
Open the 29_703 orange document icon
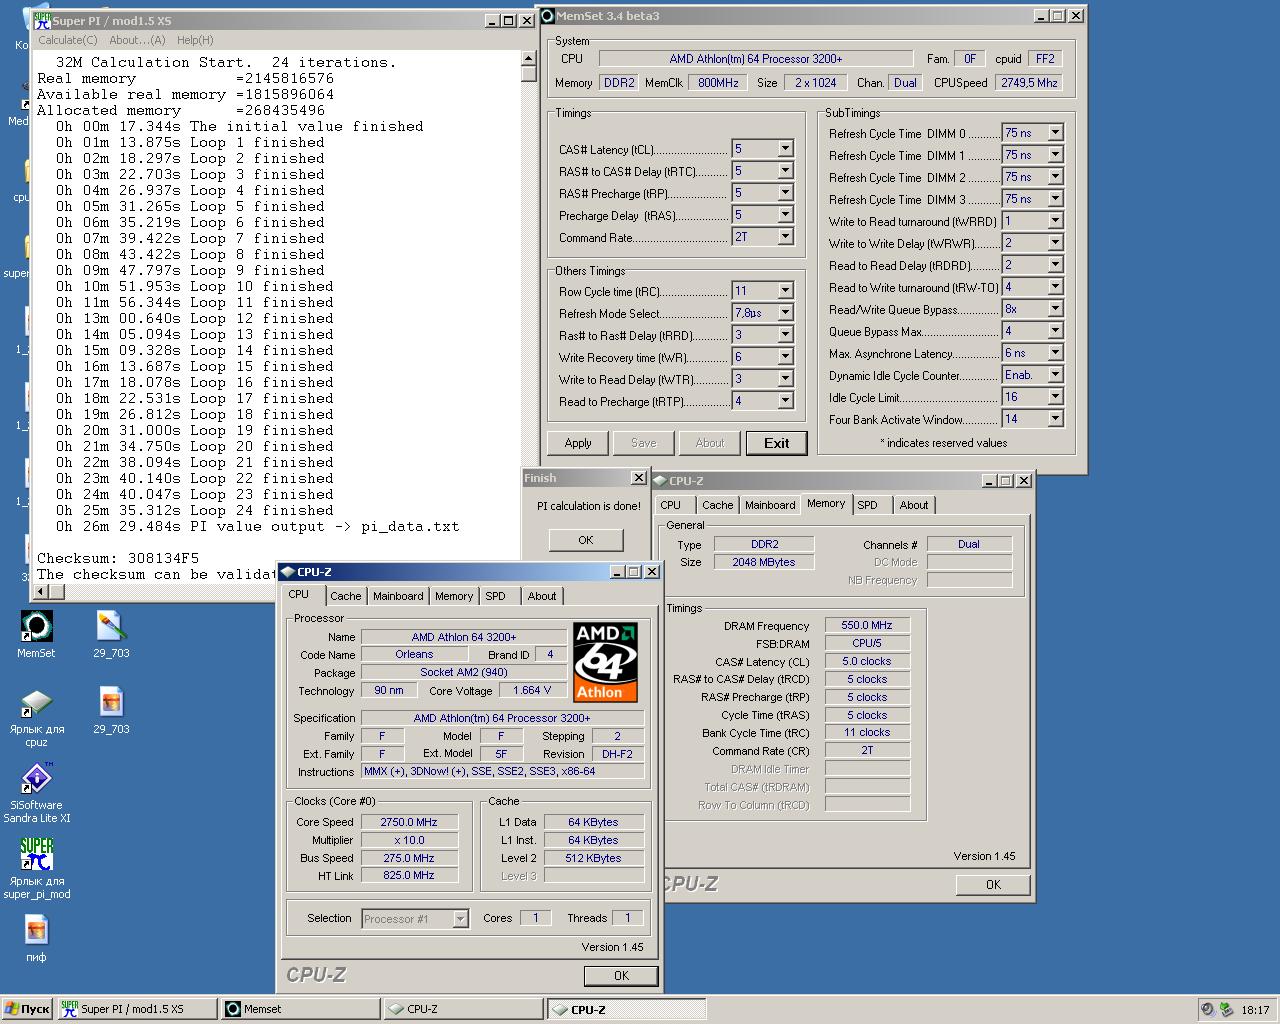click(111, 702)
